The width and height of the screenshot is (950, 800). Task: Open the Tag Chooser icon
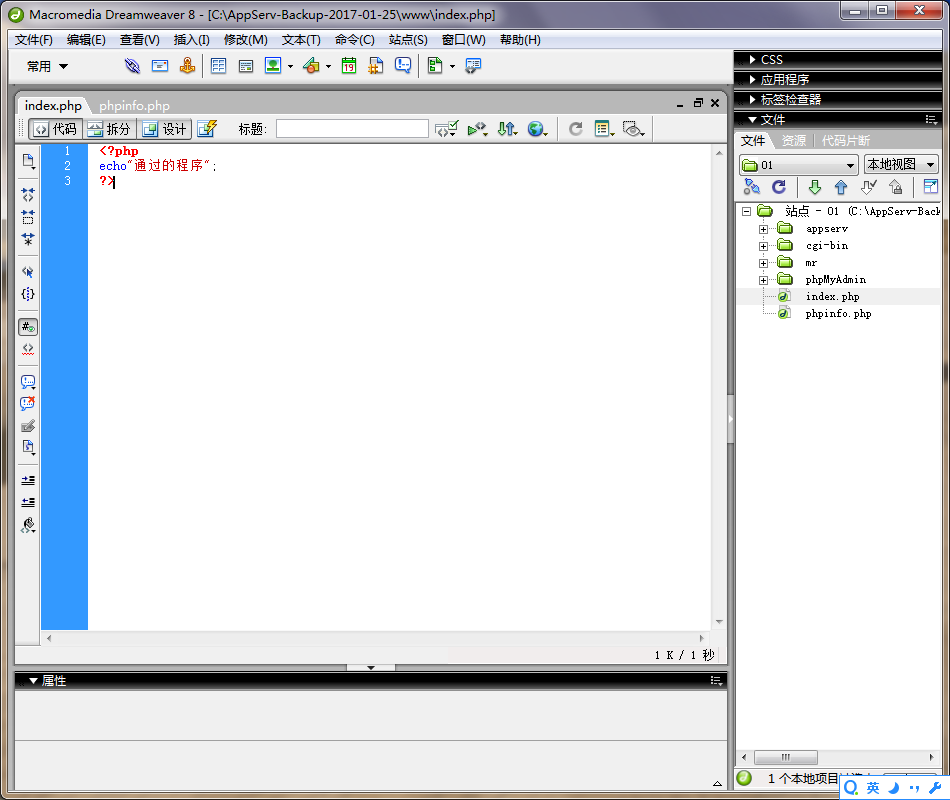coord(473,65)
